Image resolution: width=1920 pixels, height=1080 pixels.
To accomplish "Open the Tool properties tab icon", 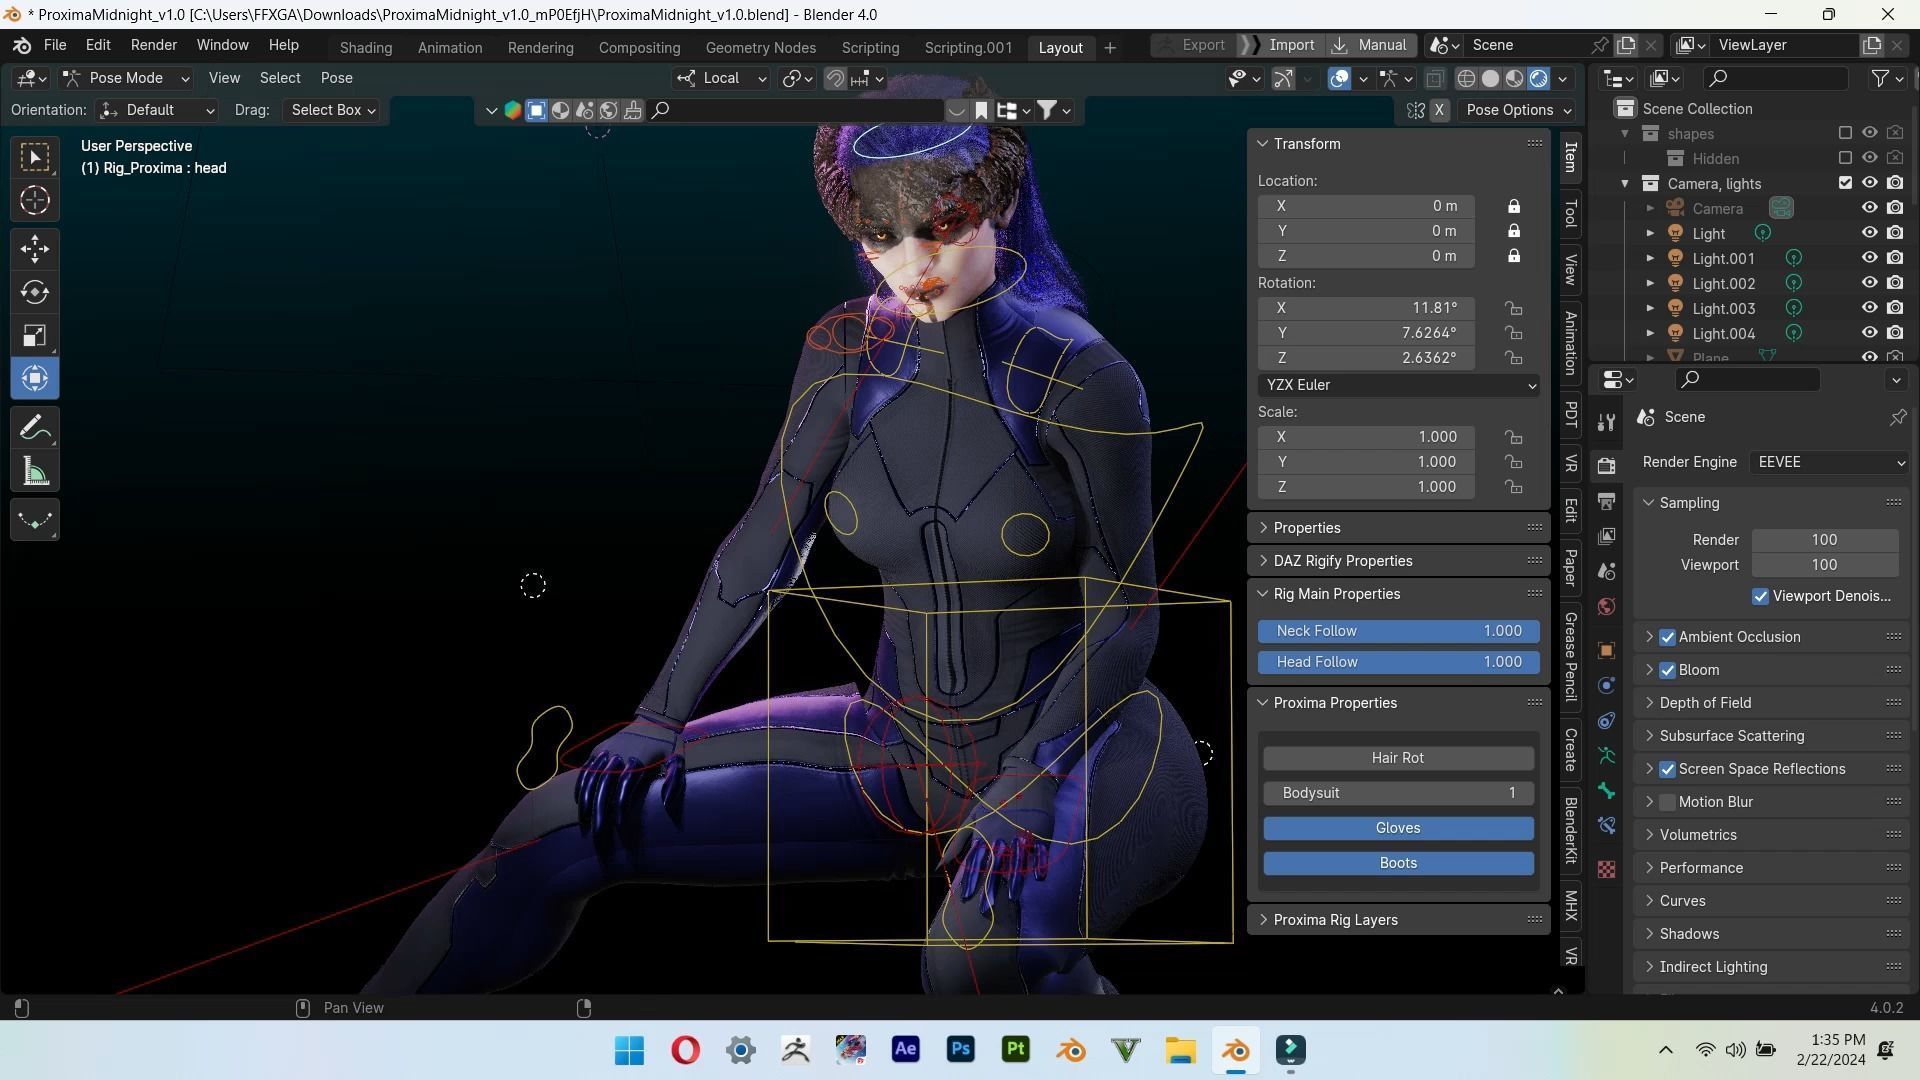I will [x=1607, y=423].
